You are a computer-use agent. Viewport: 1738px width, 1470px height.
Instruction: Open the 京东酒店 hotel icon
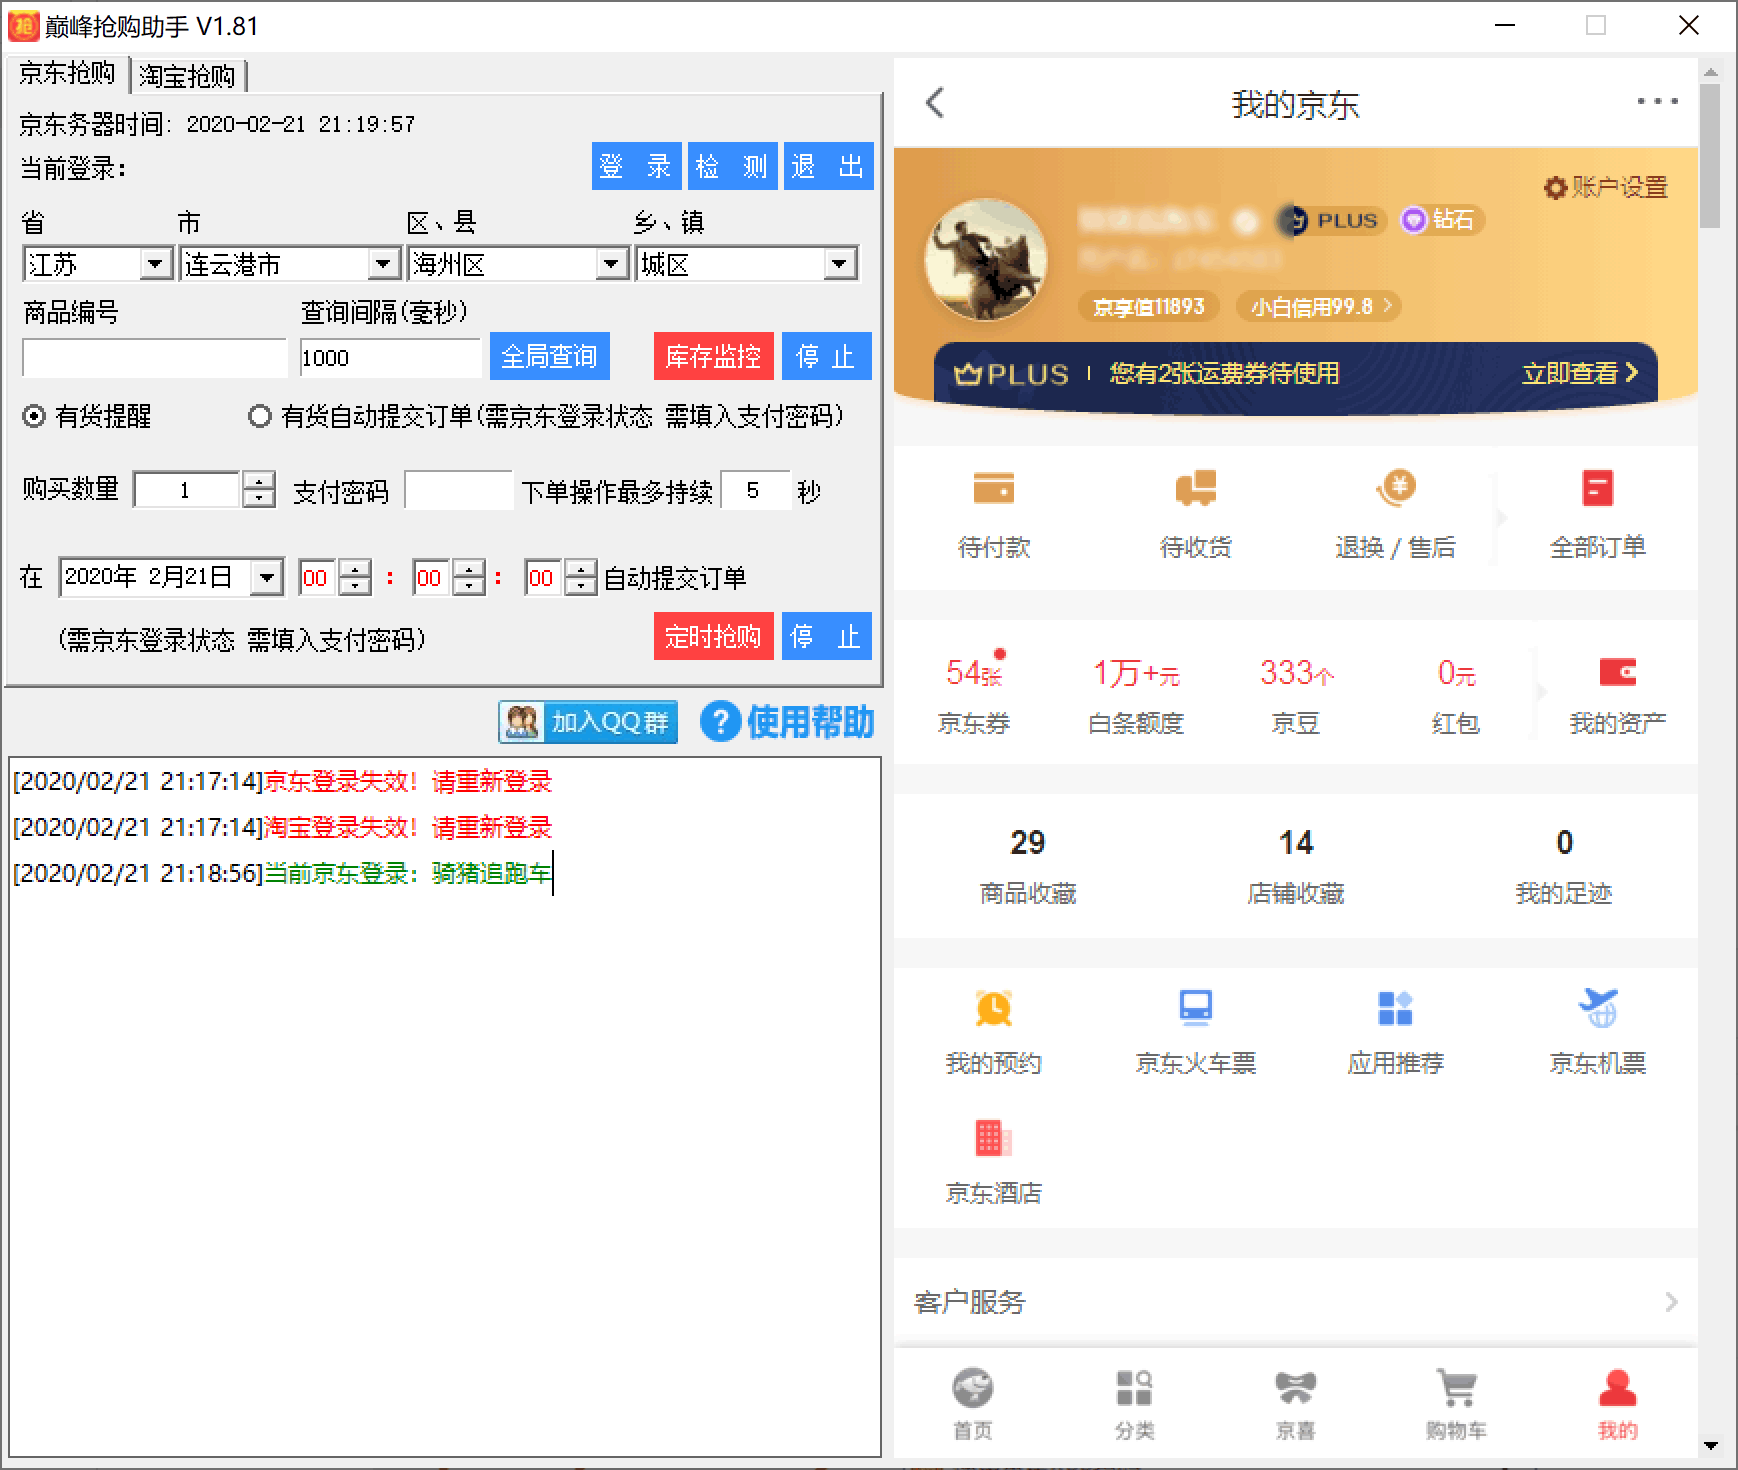point(993,1138)
